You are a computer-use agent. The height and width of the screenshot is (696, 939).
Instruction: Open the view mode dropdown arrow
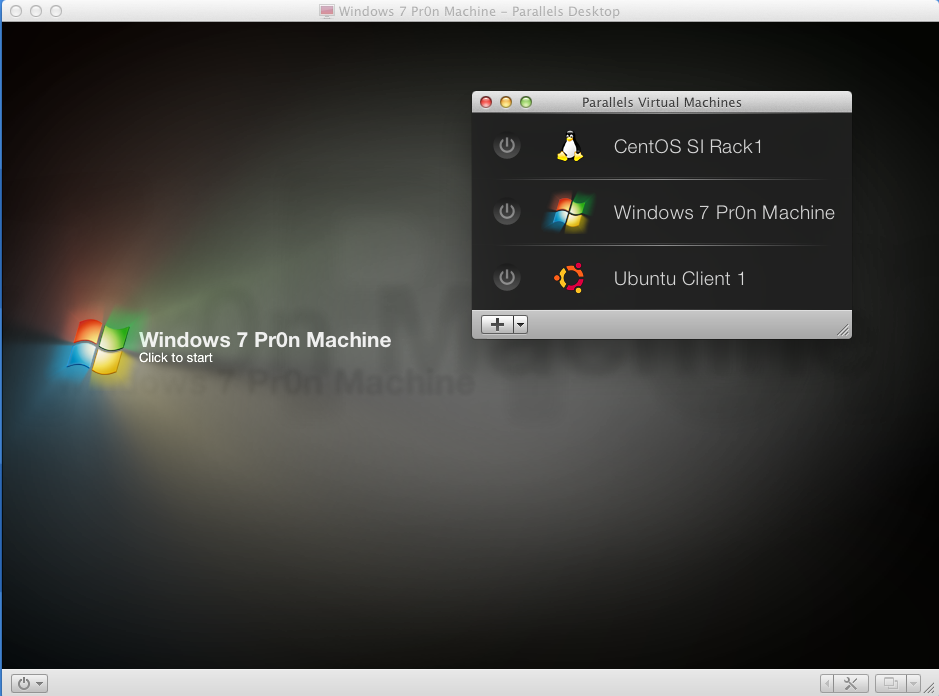coord(913,683)
